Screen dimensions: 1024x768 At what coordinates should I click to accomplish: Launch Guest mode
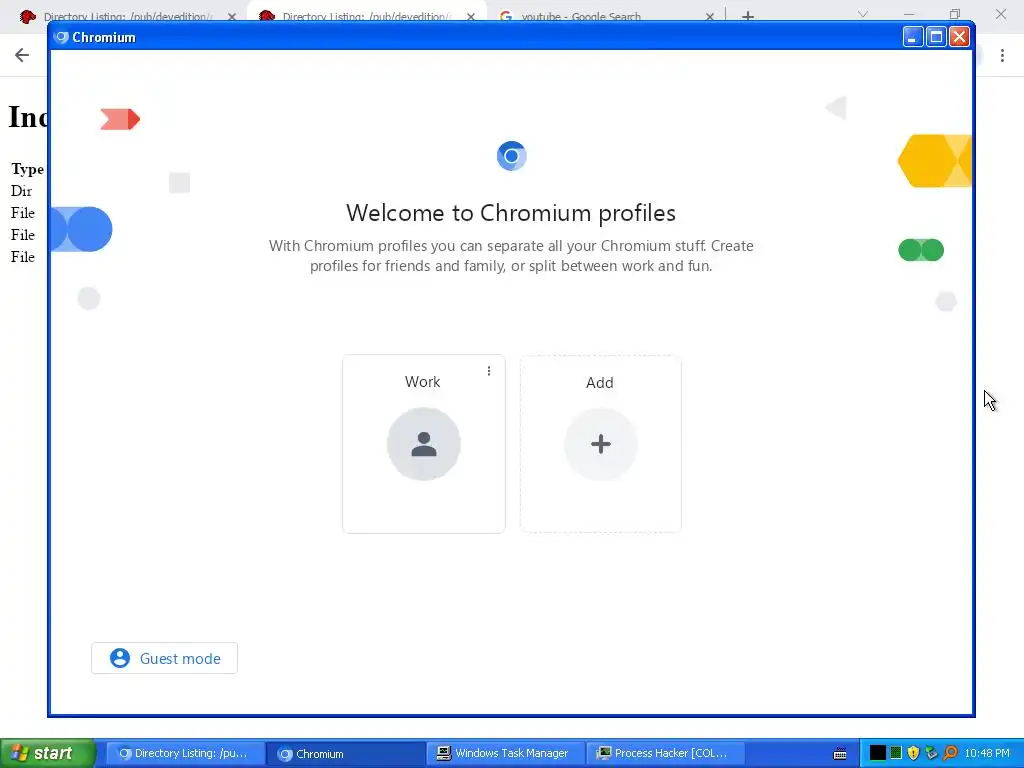[165, 658]
